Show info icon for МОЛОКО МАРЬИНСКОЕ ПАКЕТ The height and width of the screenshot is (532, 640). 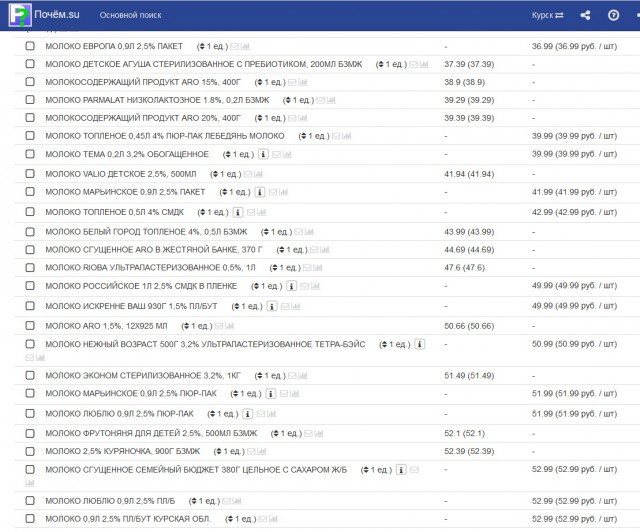260,192
